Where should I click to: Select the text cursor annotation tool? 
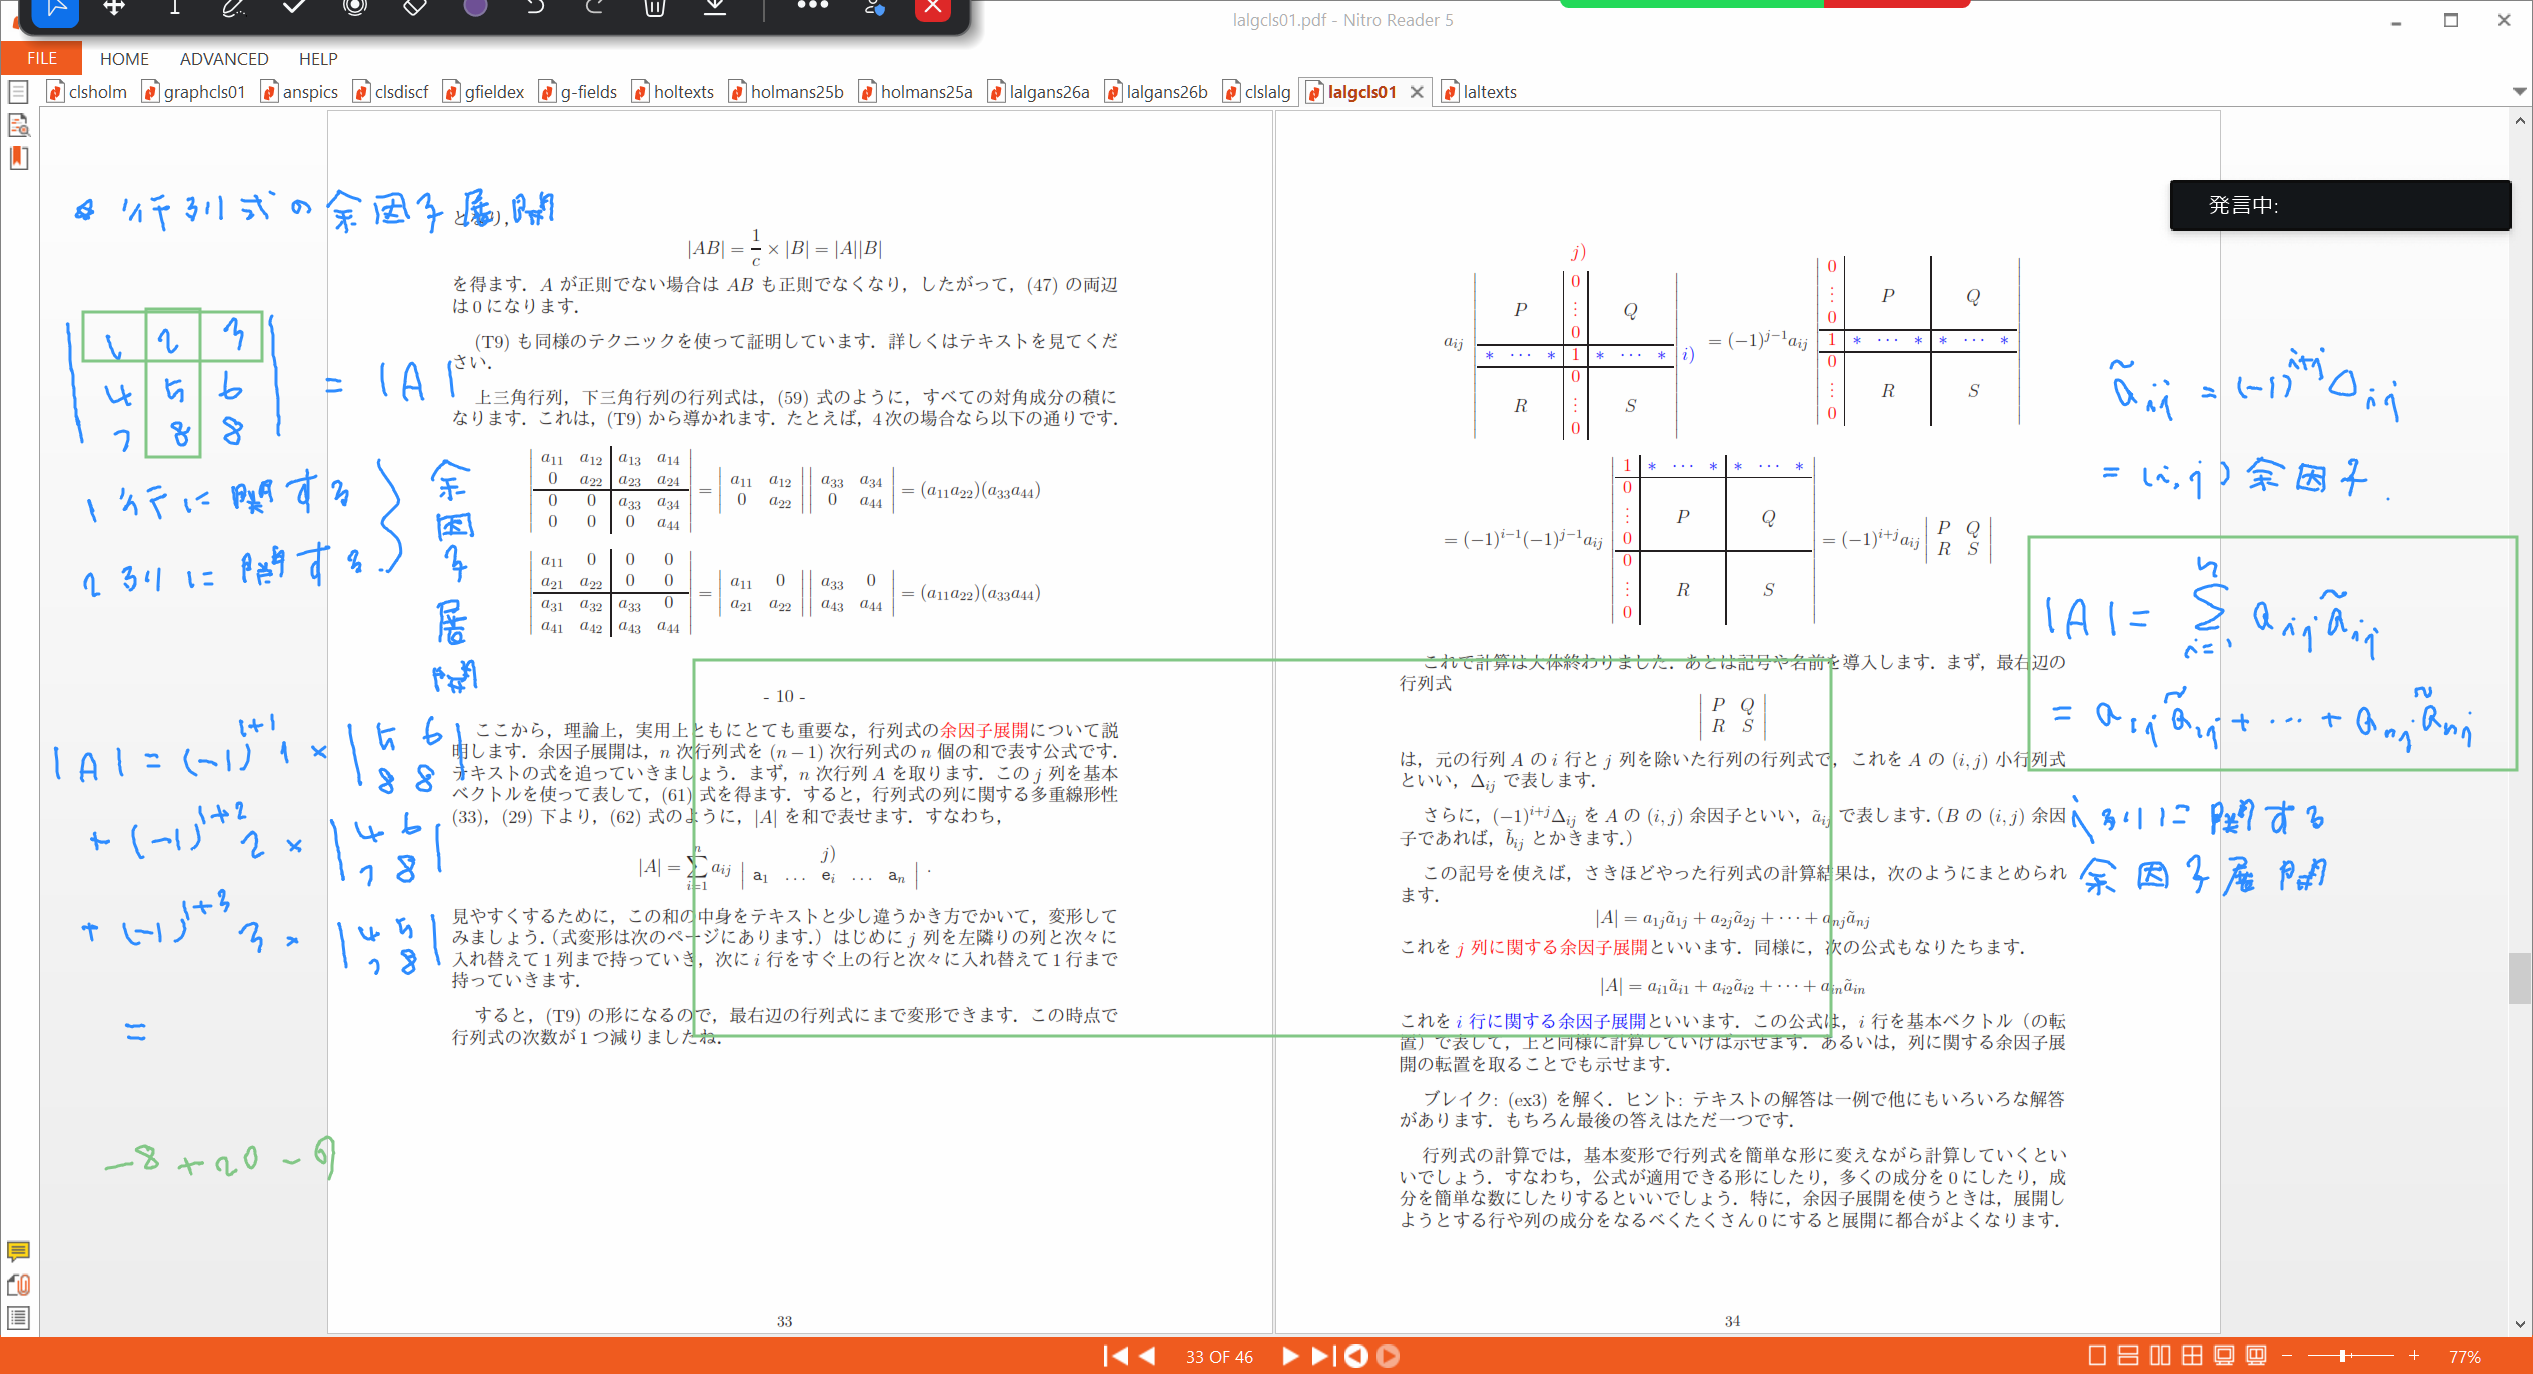[x=174, y=8]
